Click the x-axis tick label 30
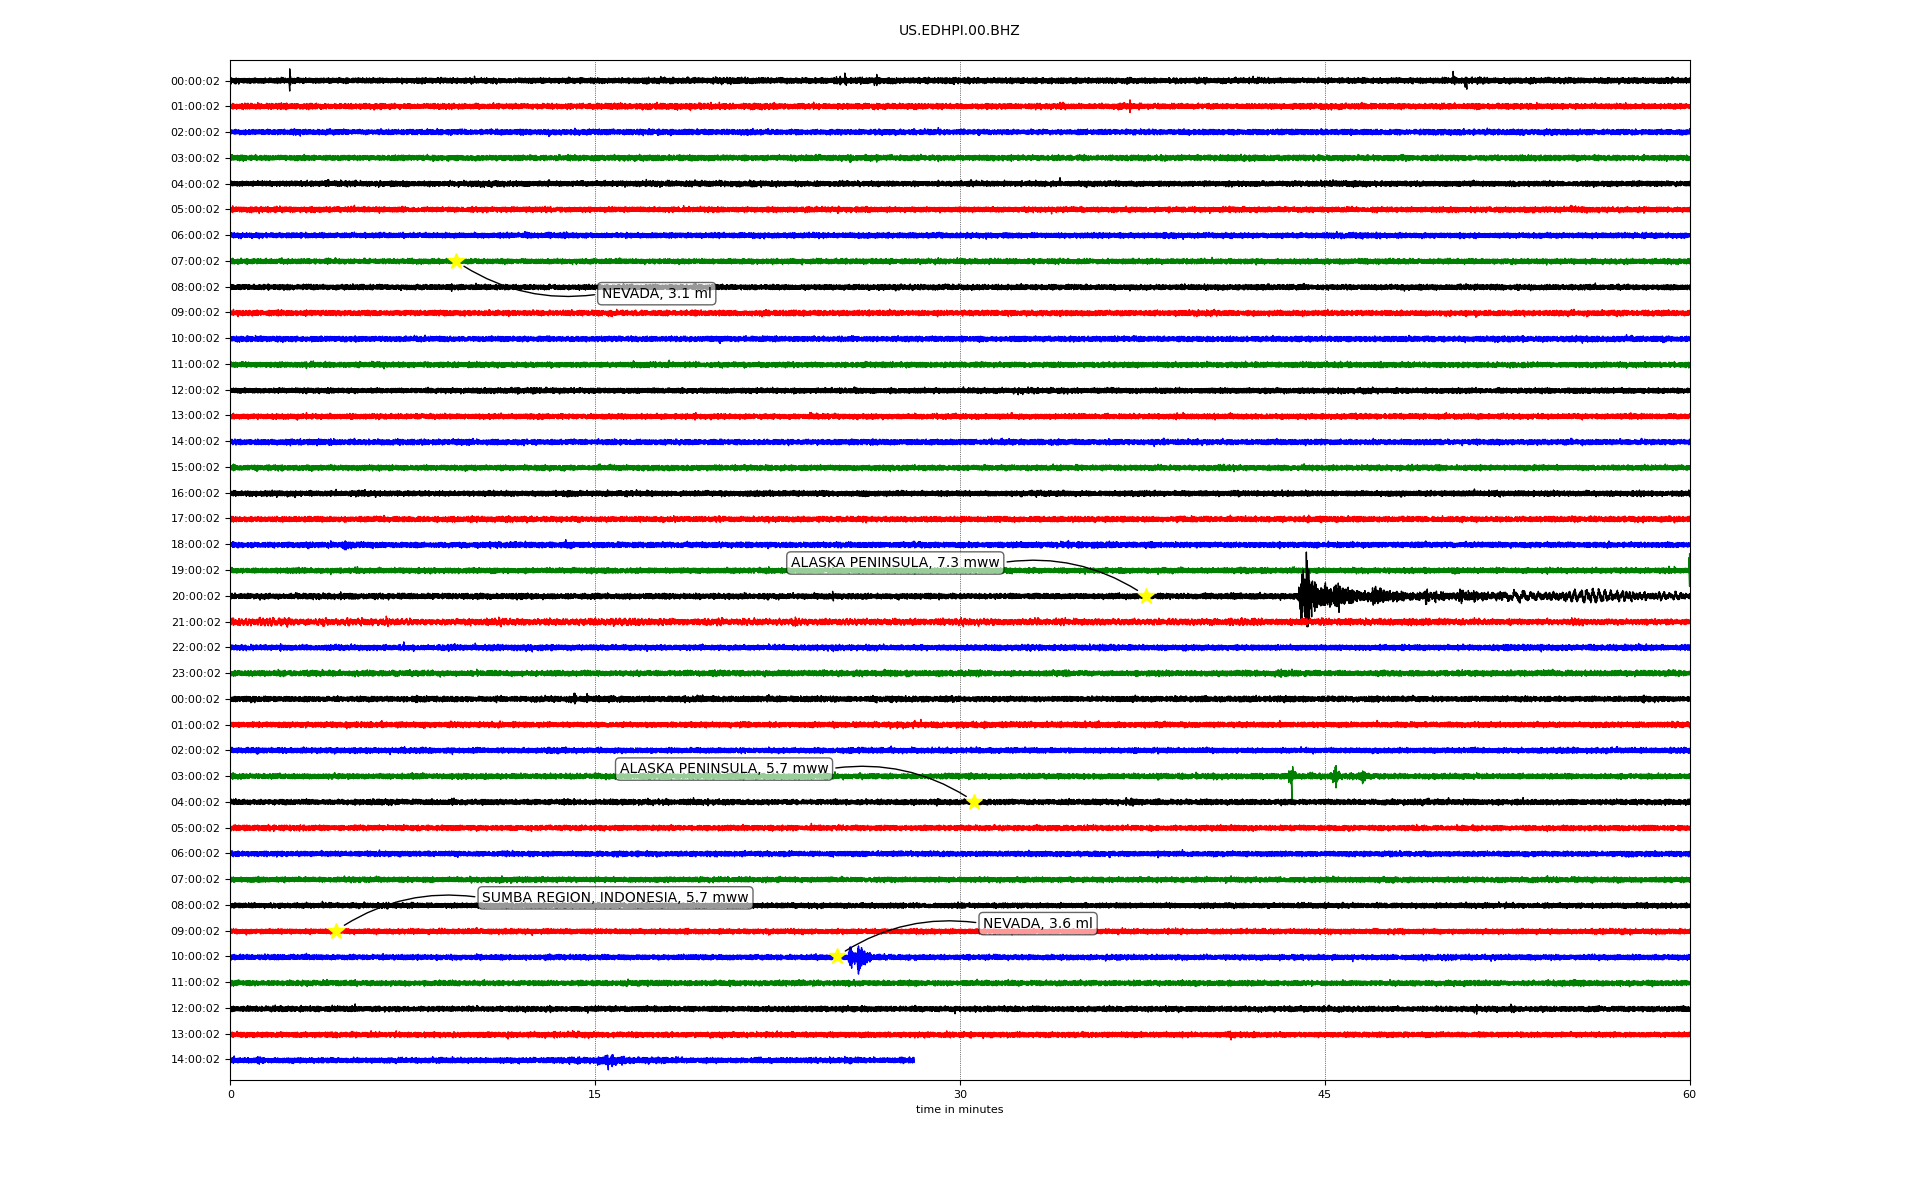The height and width of the screenshot is (1200, 1920). coord(960,1095)
